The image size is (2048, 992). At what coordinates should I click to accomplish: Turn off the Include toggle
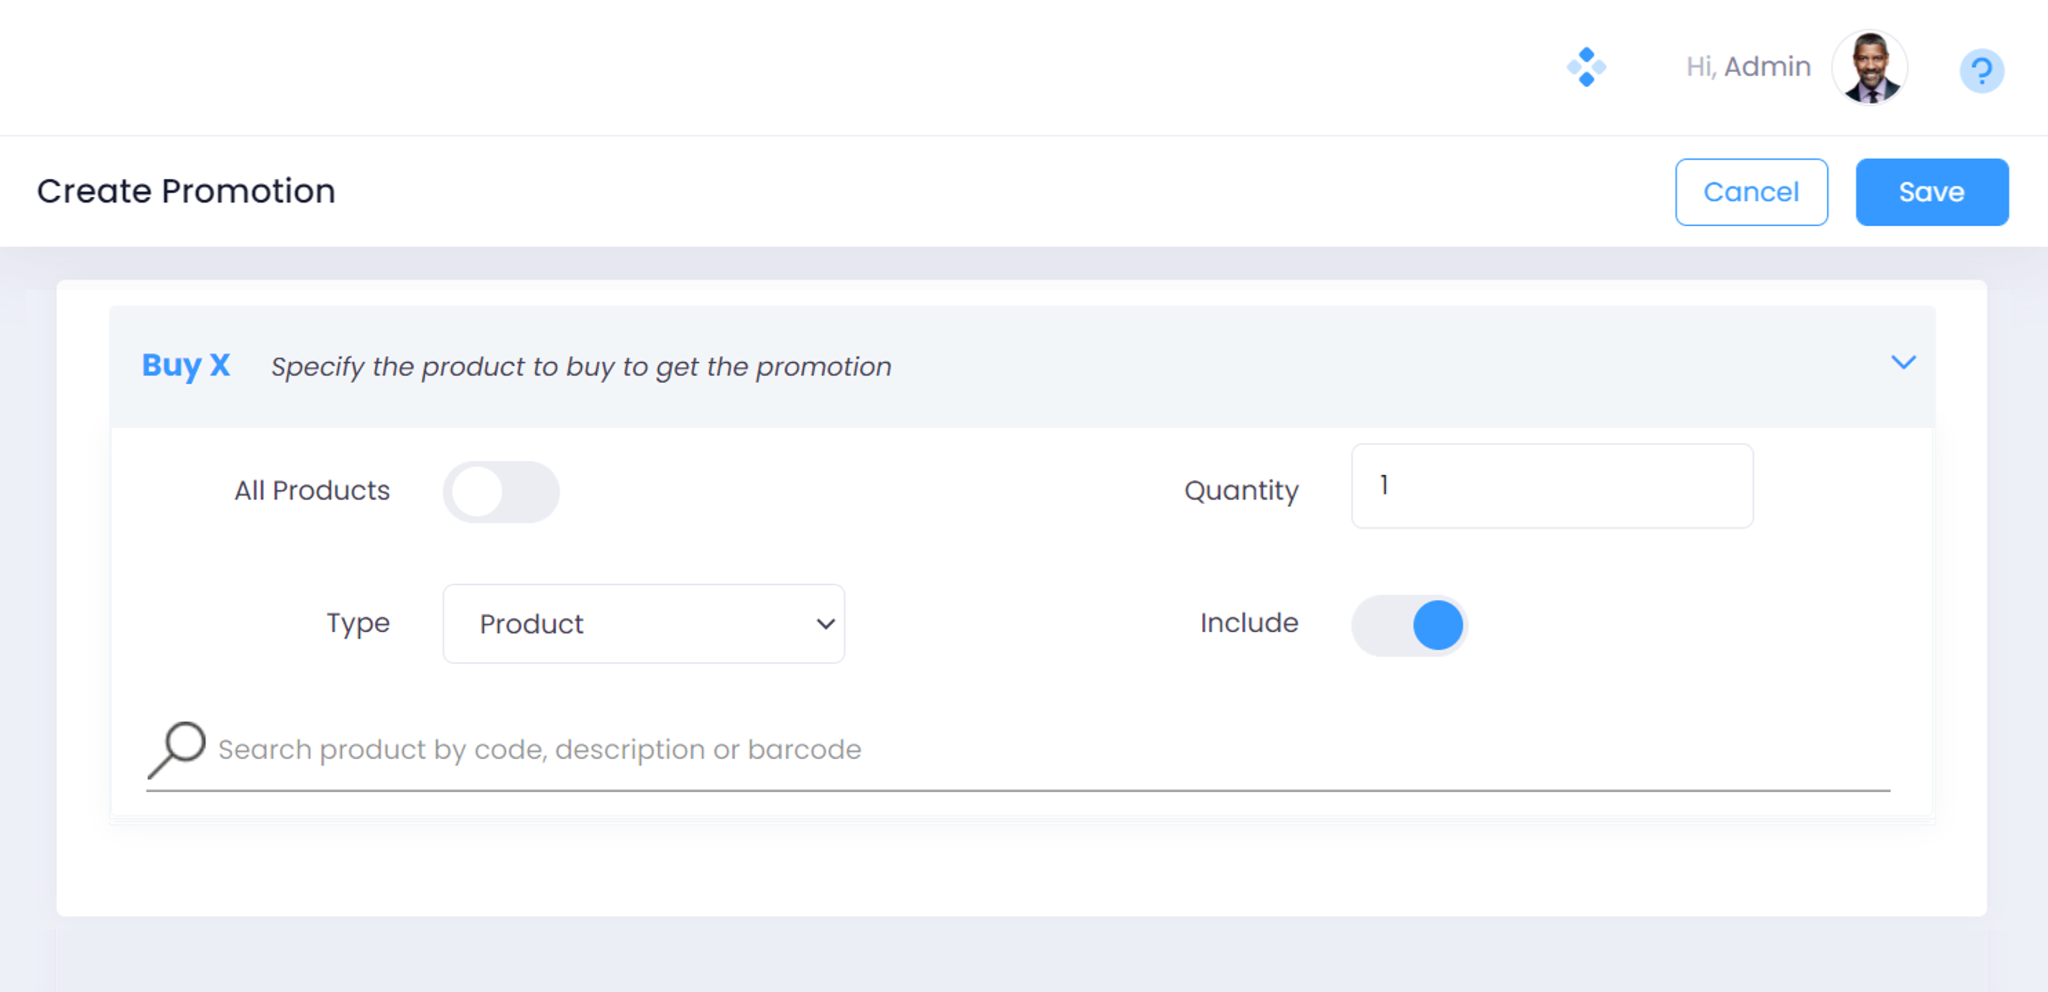[1409, 625]
